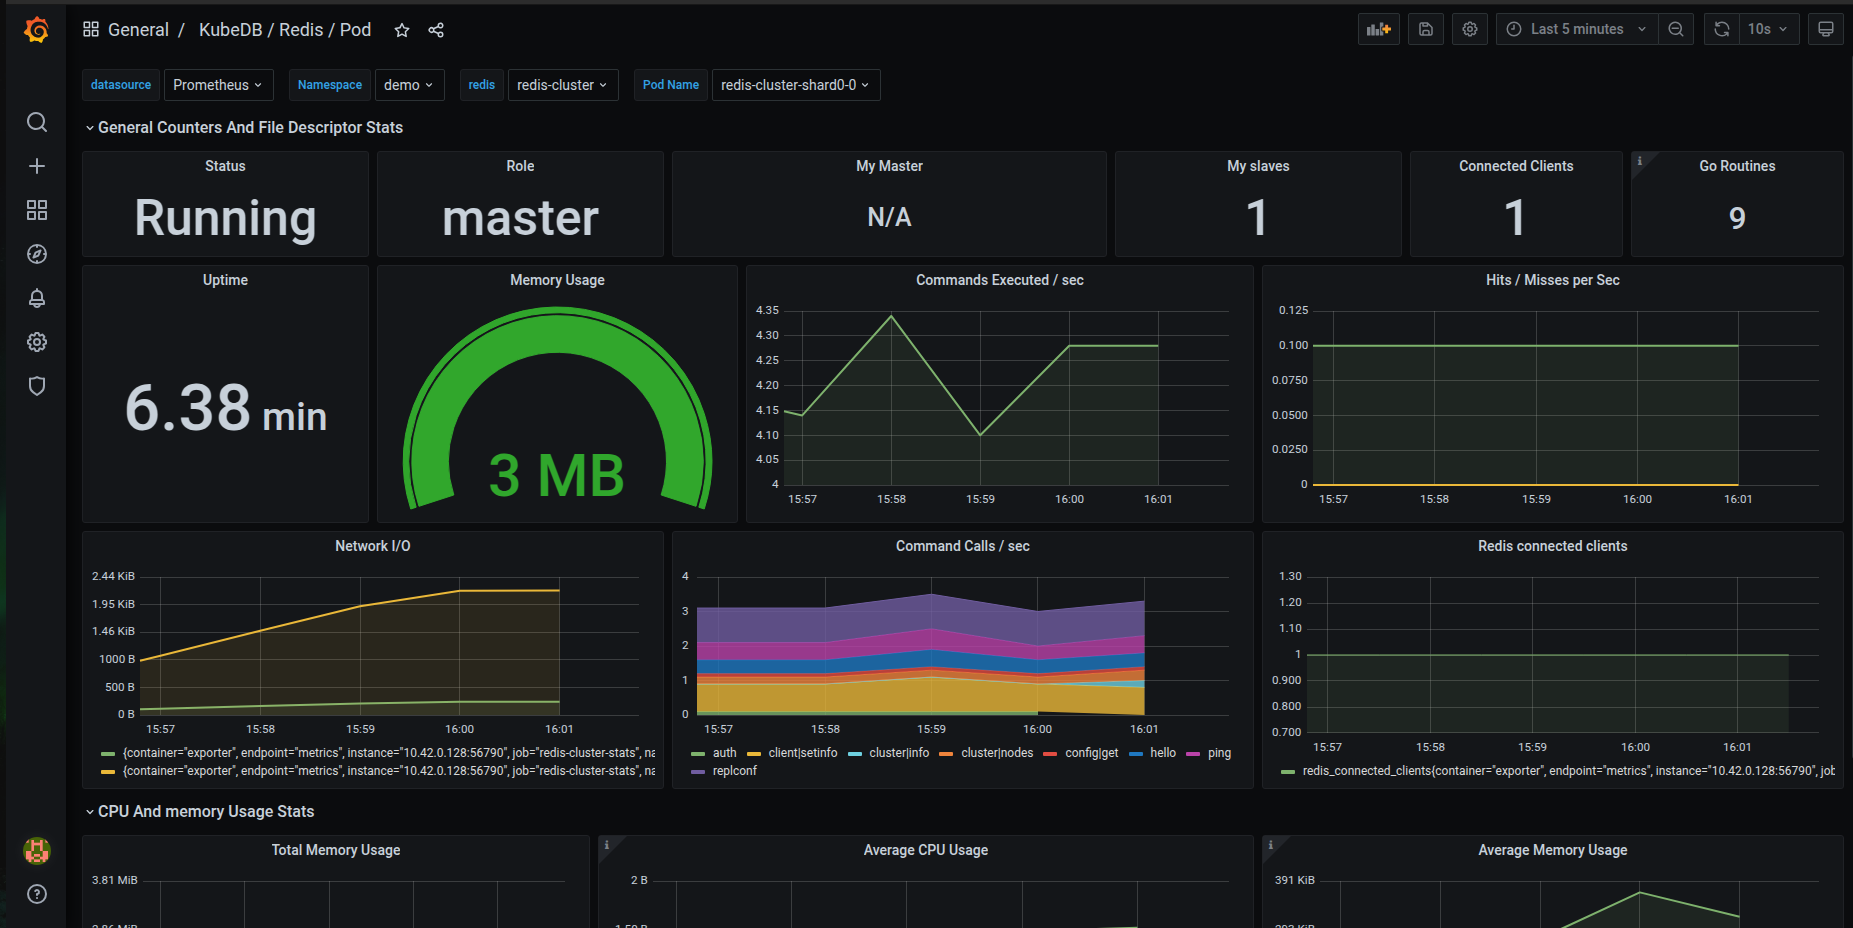The height and width of the screenshot is (928, 1853).
Task: Open the Explore compass icon
Action: (x=37, y=254)
